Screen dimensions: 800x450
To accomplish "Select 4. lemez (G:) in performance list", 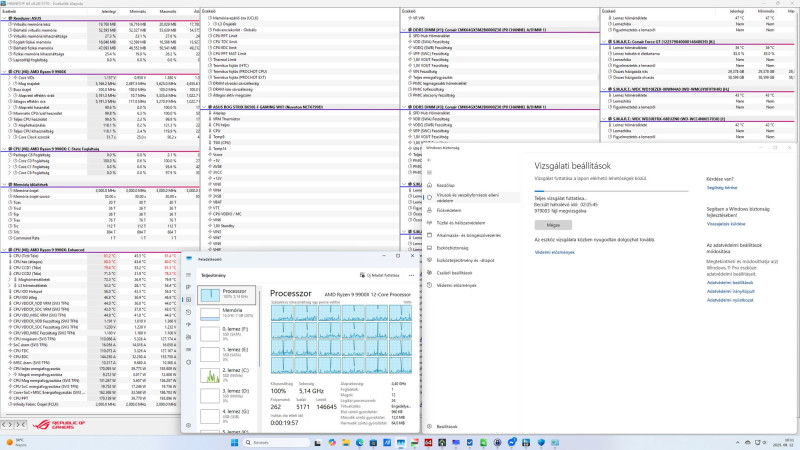I will click(x=227, y=415).
